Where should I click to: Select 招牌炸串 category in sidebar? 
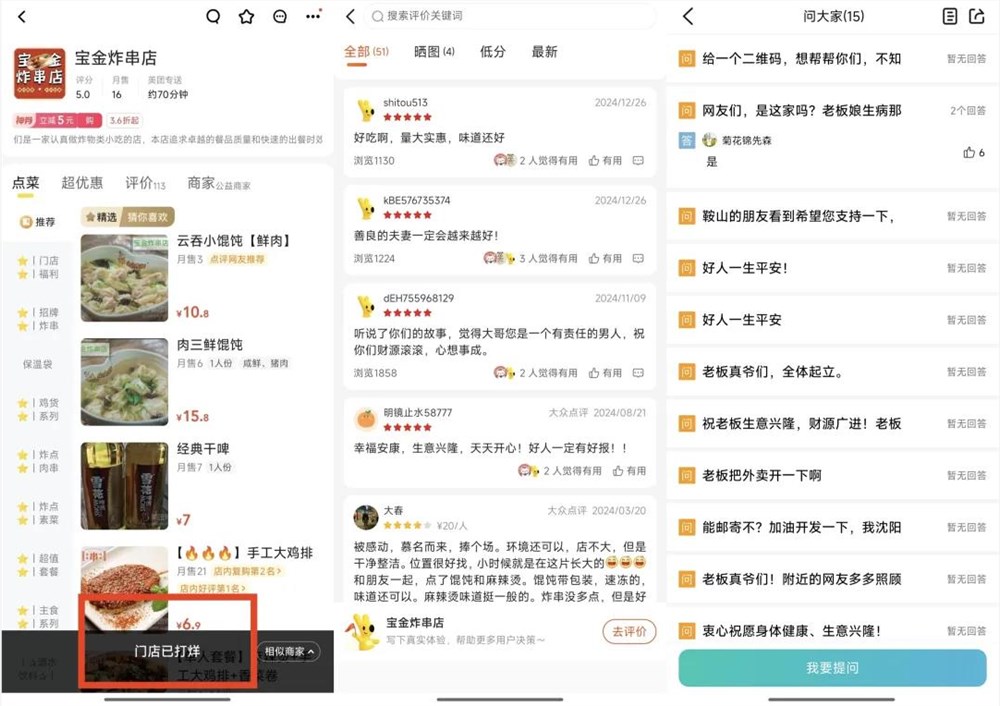[38, 319]
